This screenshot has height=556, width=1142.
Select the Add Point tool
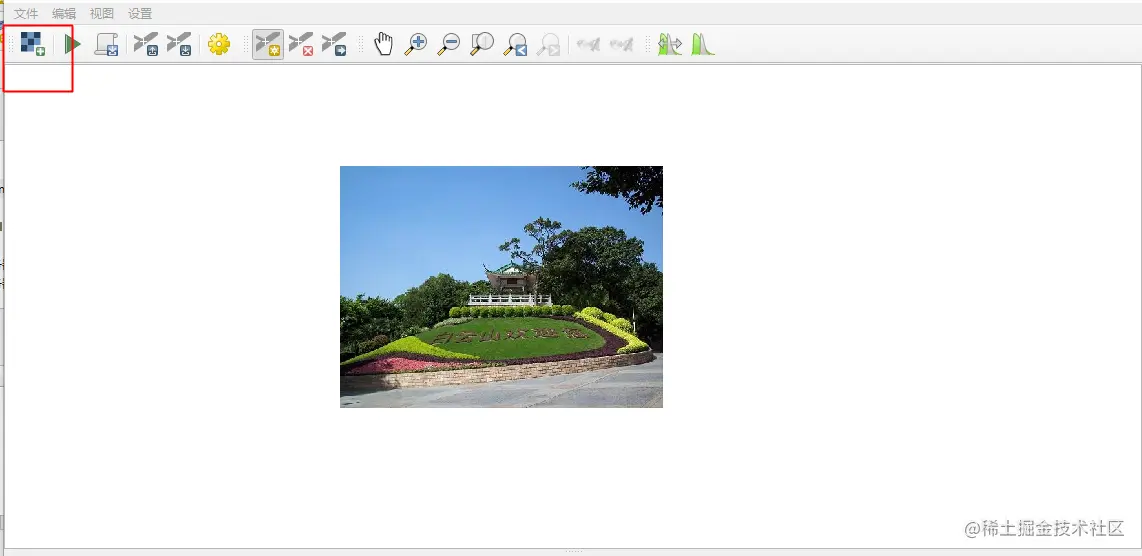click(x=267, y=44)
